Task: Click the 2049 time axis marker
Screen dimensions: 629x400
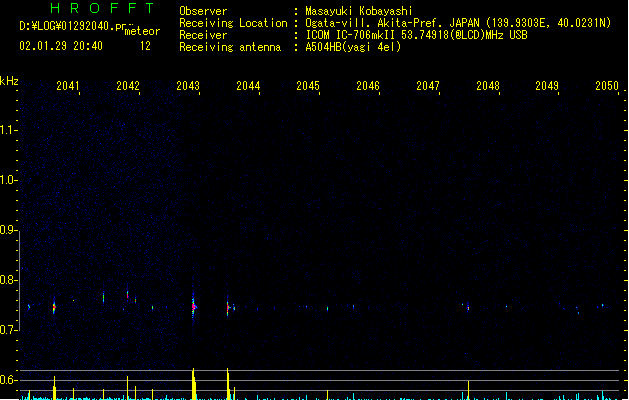Action: (x=547, y=85)
